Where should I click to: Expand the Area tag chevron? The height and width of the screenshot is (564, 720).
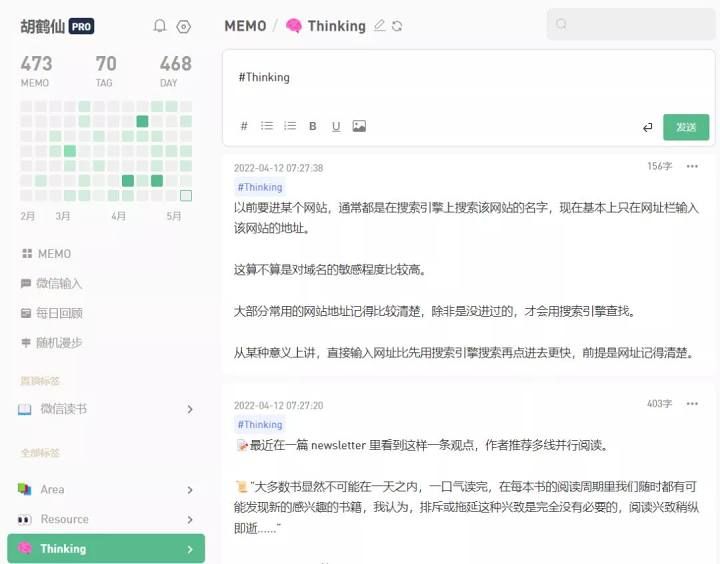[190, 490]
